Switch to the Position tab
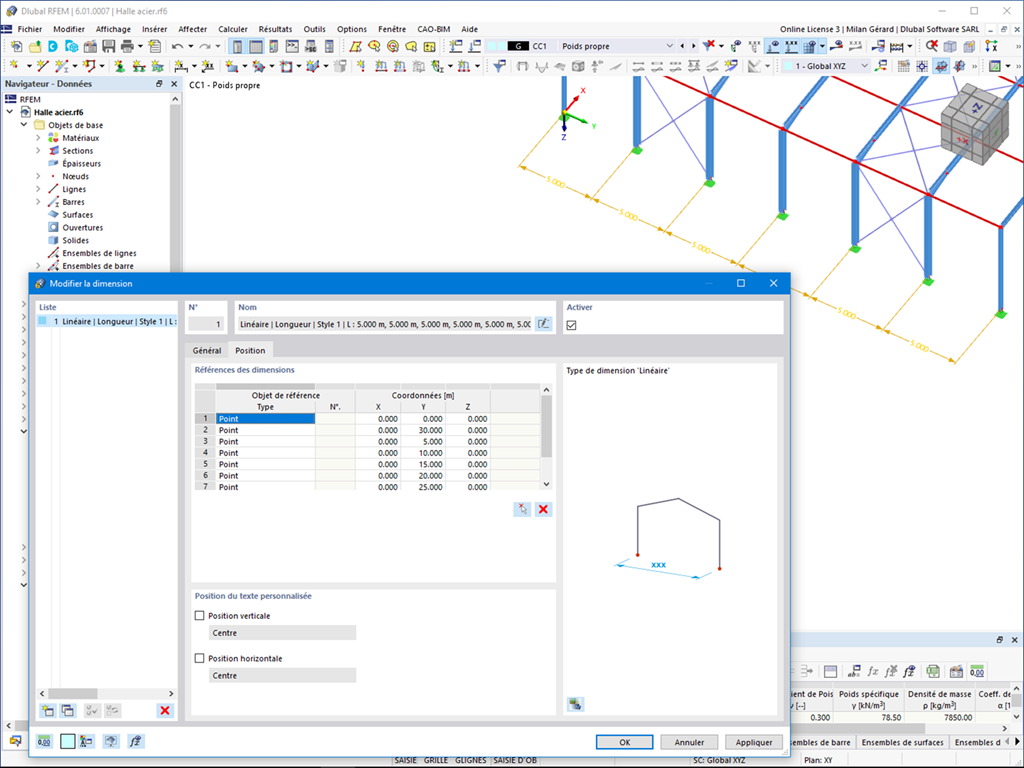Image resolution: width=1024 pixels, height=768 pixels. pos(250,351)
